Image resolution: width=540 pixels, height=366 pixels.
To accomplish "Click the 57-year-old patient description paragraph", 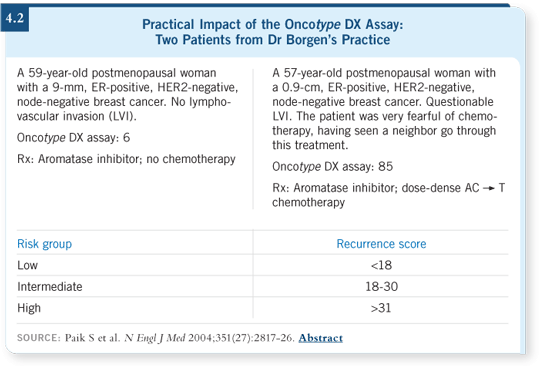I will 384,109.
